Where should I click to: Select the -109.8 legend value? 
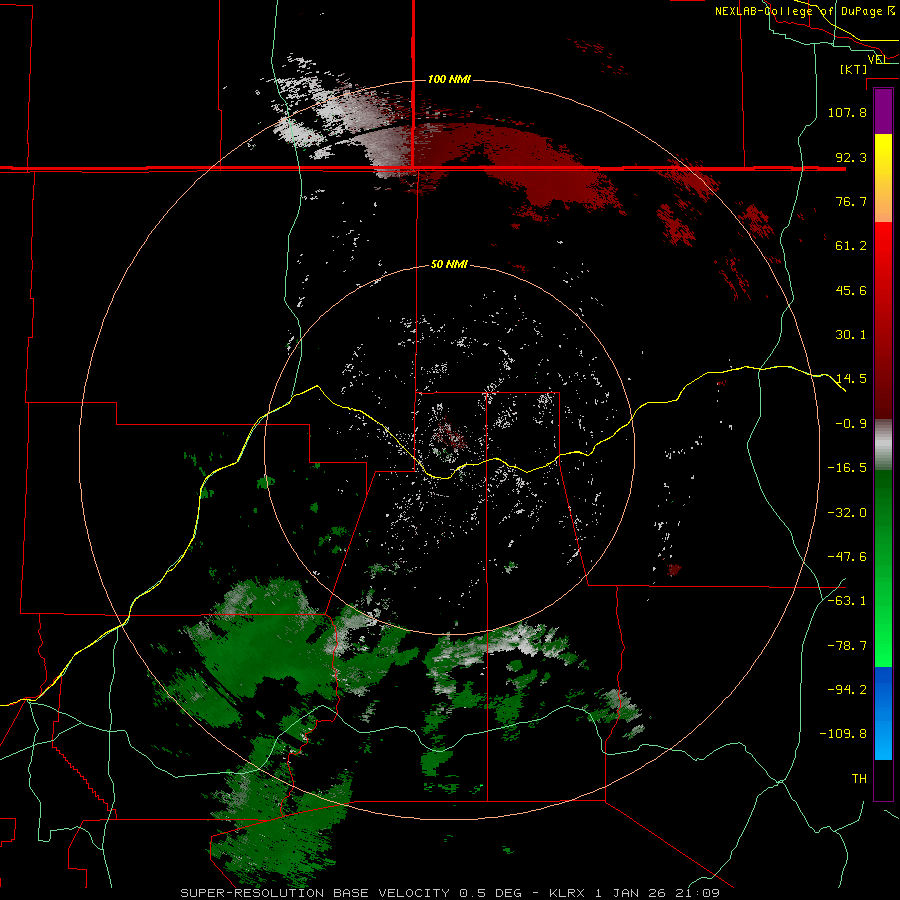tap(843, 734)
